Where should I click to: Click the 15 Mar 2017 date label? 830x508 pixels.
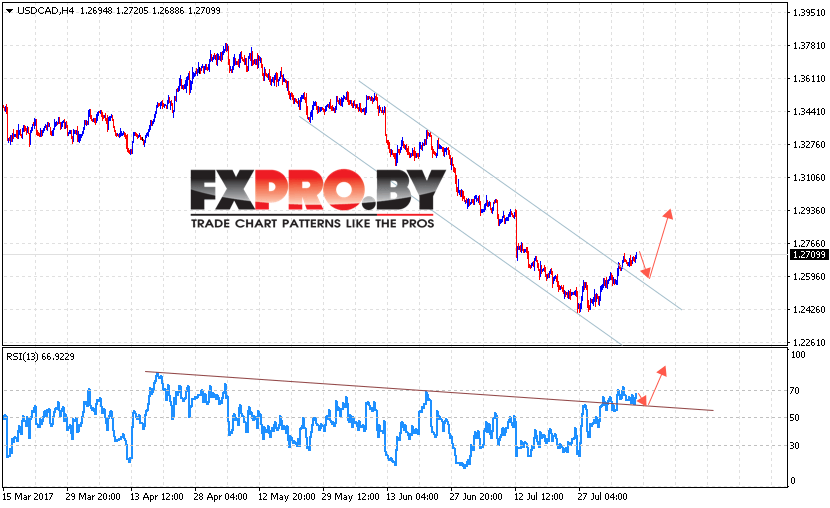(x=28, y=496)
